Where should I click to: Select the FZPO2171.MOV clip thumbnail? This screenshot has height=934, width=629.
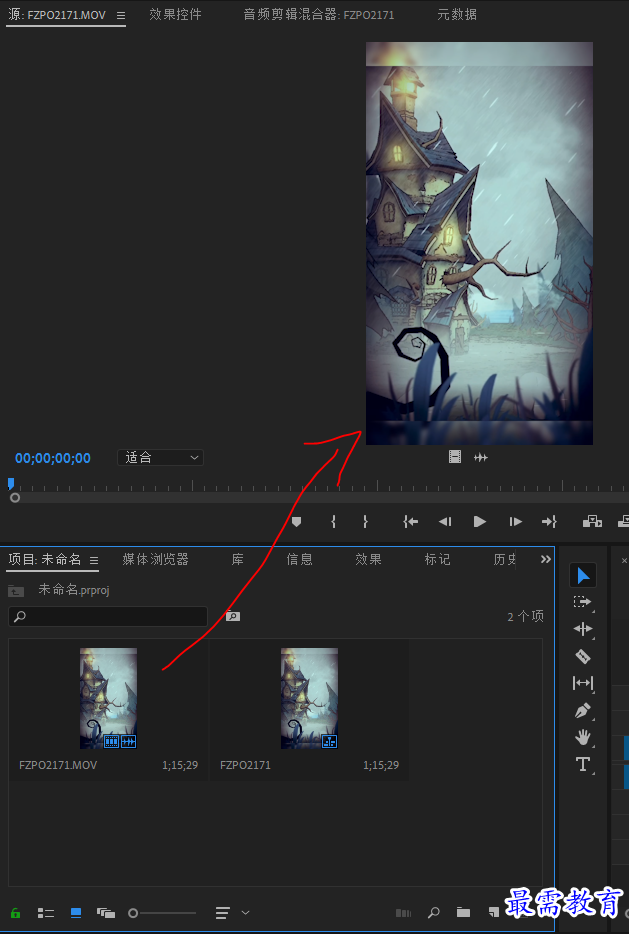(108, 698)
